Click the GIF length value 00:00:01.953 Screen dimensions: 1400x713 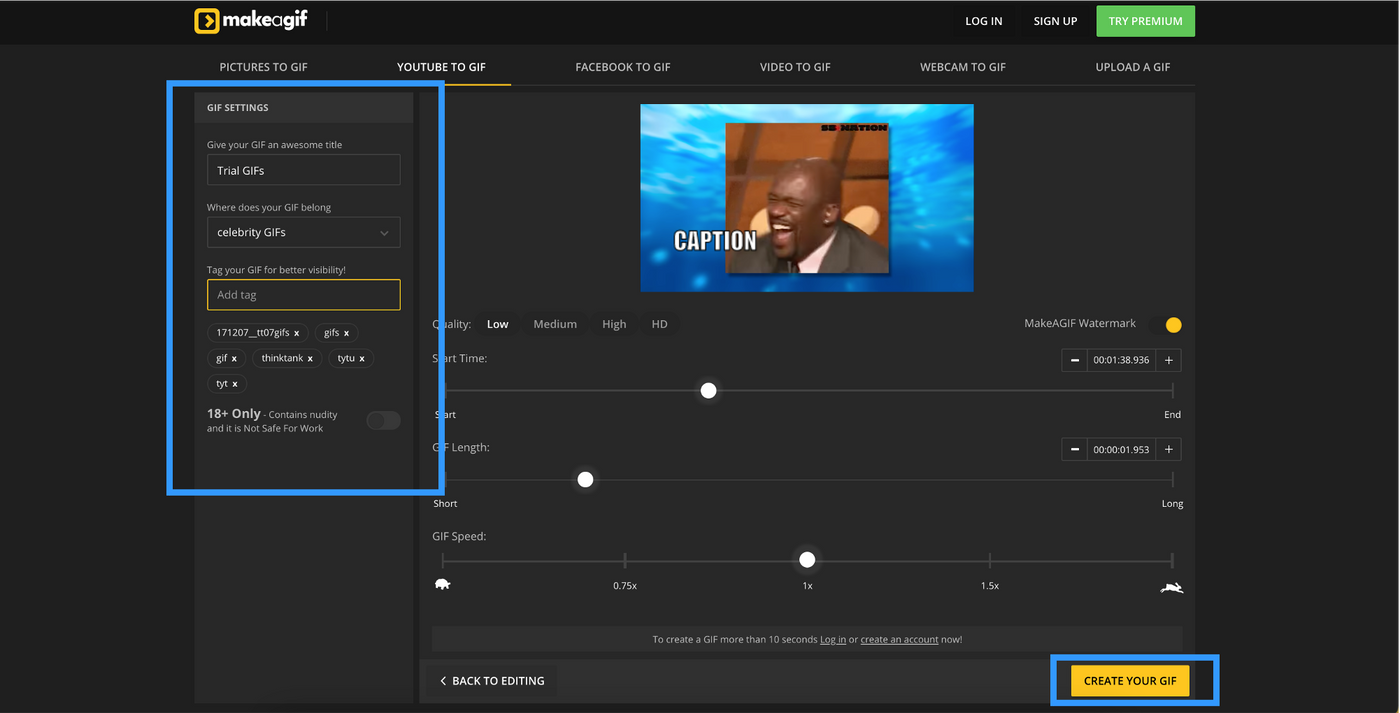[1122, 449]
